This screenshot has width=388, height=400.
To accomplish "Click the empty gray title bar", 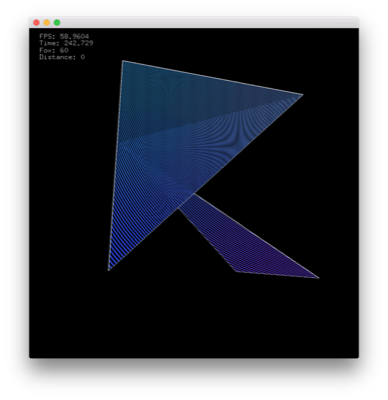I will [207, 23].
